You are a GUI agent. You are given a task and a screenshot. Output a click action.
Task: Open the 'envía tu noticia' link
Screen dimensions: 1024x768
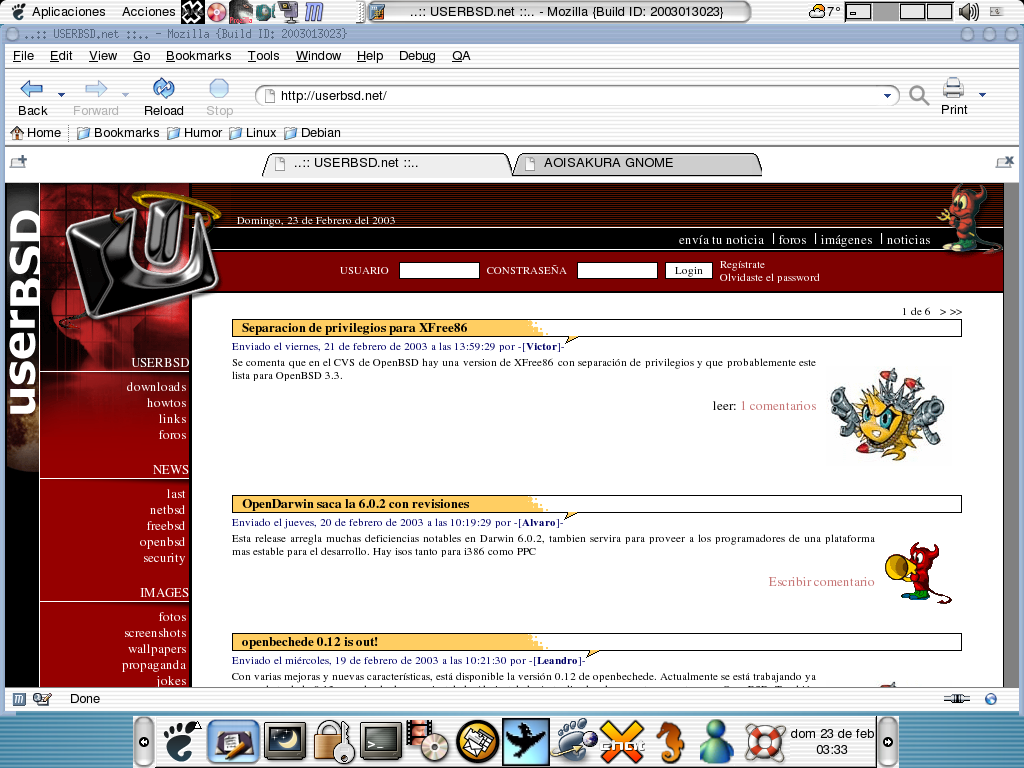(721, 240)
